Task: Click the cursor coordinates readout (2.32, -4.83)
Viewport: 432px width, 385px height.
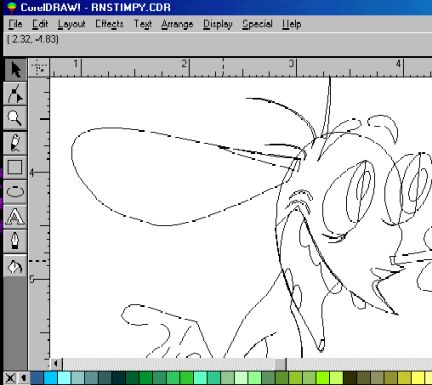Action: [x=33, y=39]
